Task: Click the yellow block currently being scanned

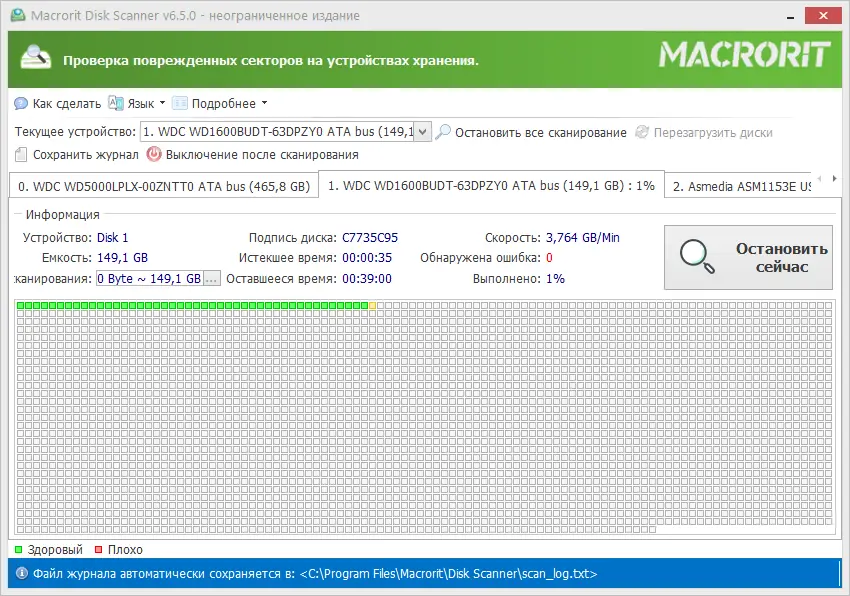Action: click(372, 306)
